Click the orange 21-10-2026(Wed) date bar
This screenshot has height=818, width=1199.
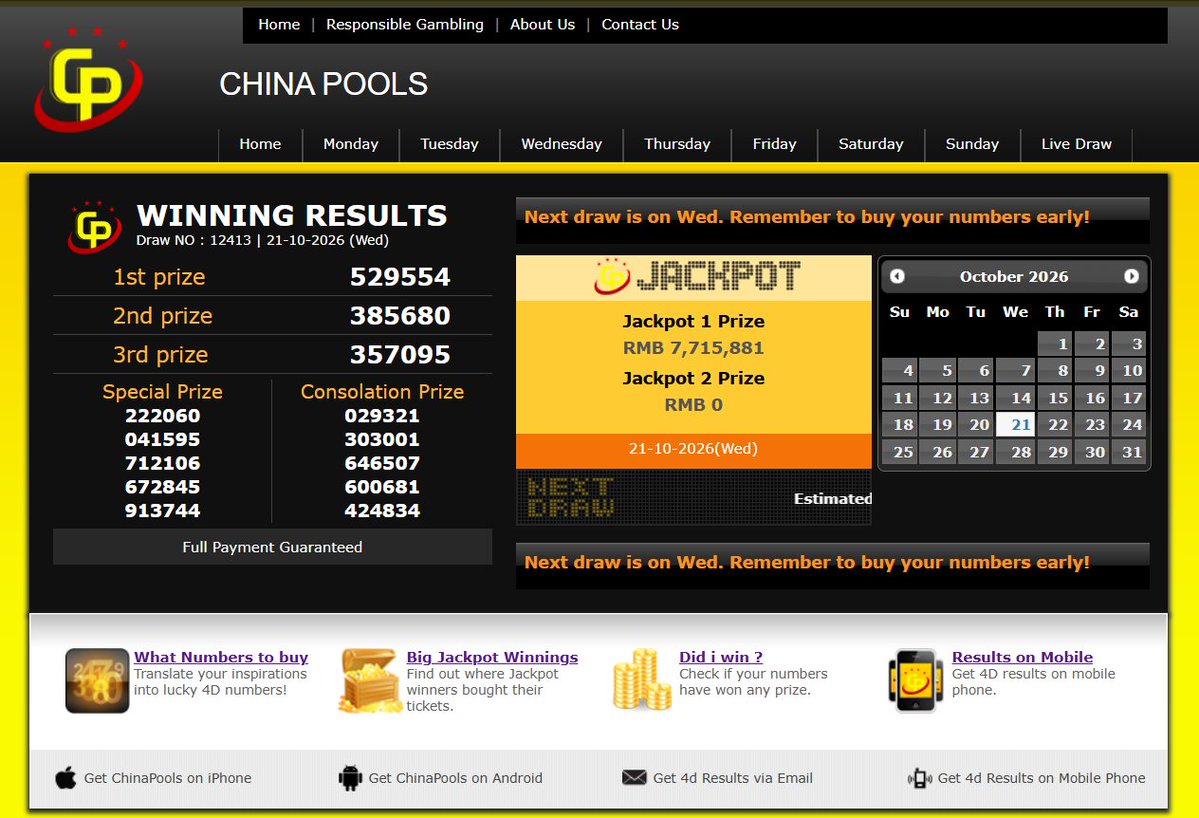[x=694, y=450]
